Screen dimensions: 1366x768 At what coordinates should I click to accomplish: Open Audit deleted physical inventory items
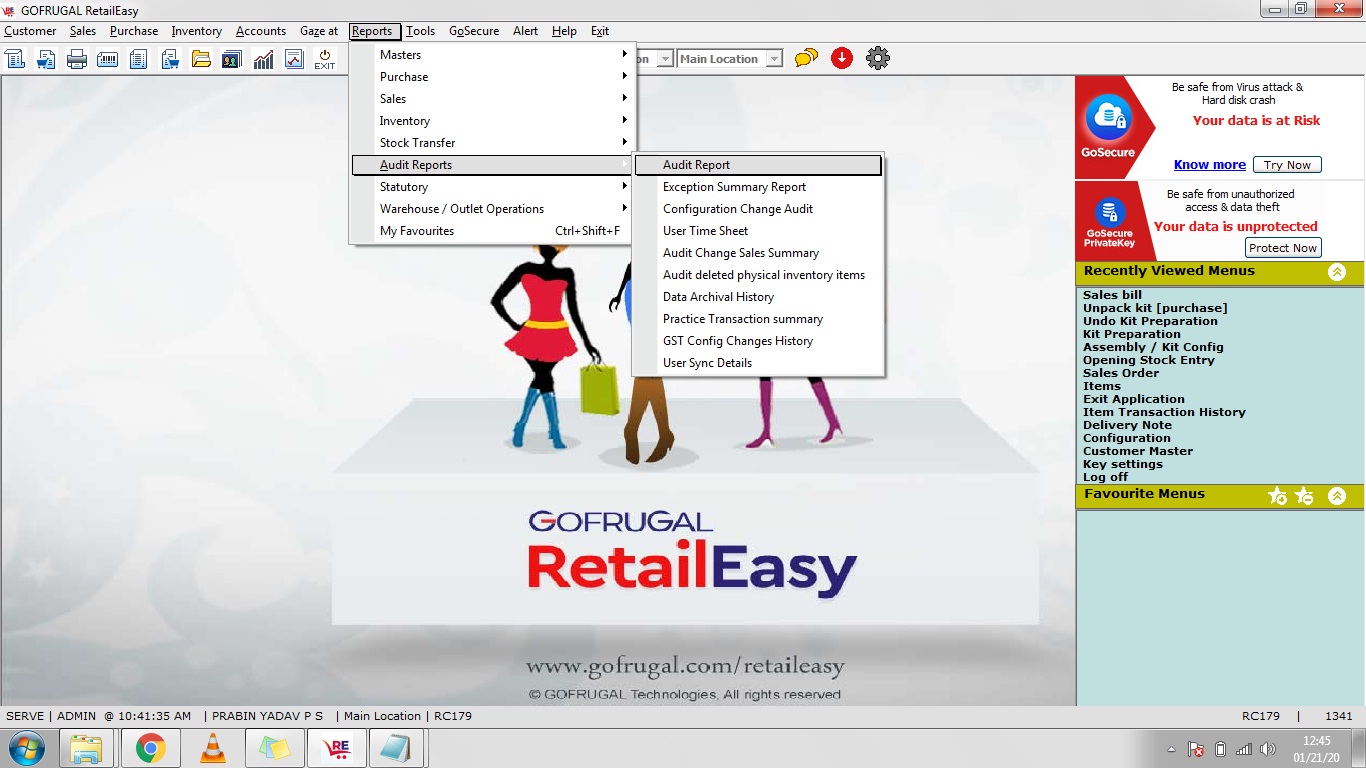coord(758,275)
